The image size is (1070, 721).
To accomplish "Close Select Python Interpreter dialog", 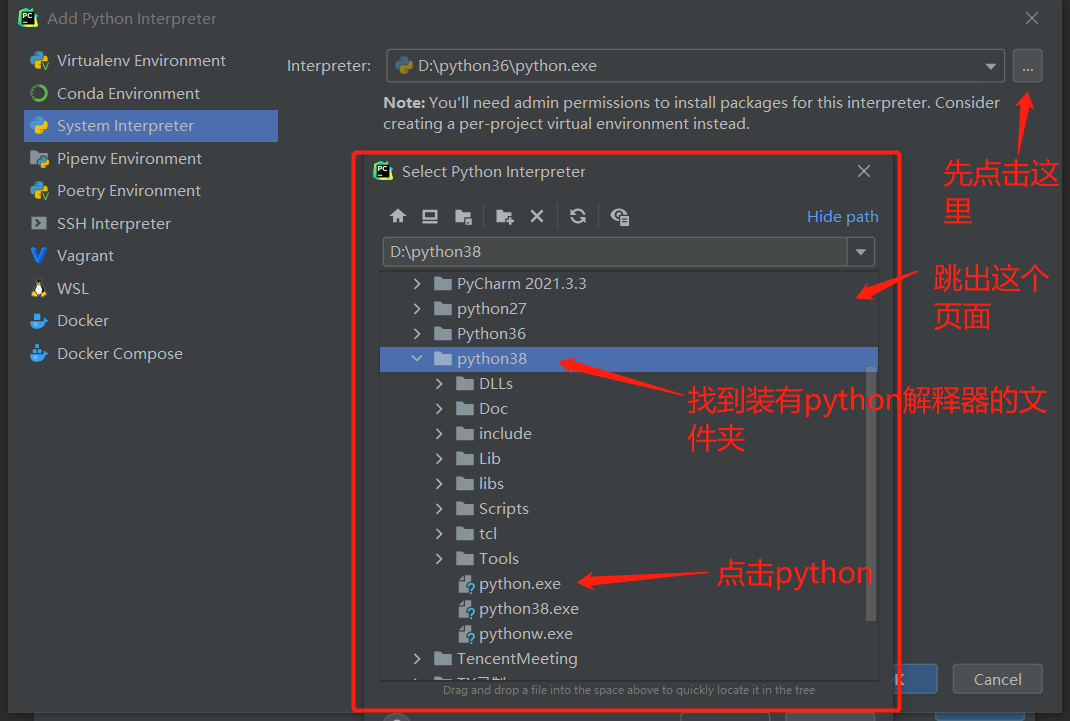I will (864, 171).
